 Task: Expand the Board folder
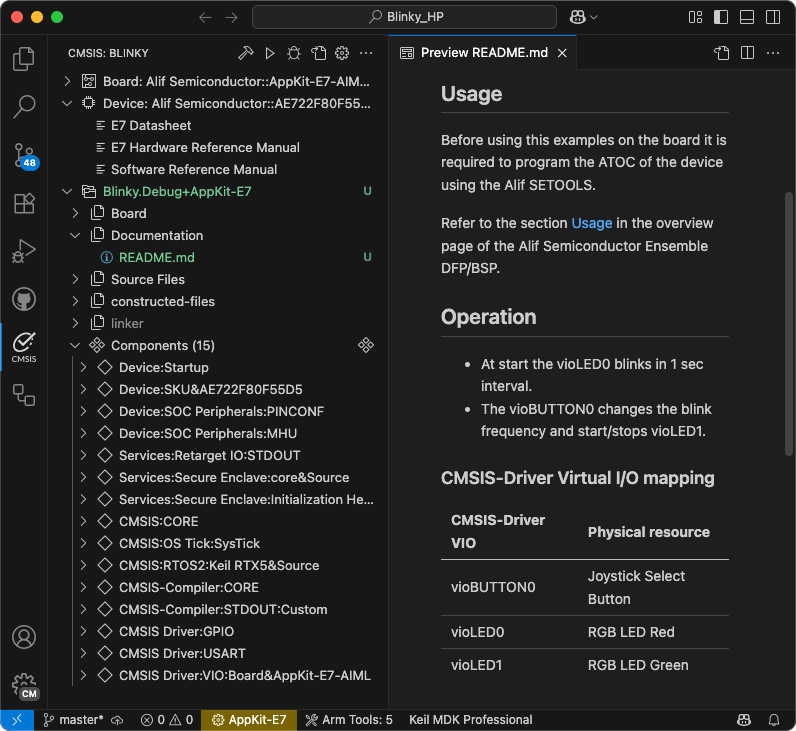[x=75, y=213]
